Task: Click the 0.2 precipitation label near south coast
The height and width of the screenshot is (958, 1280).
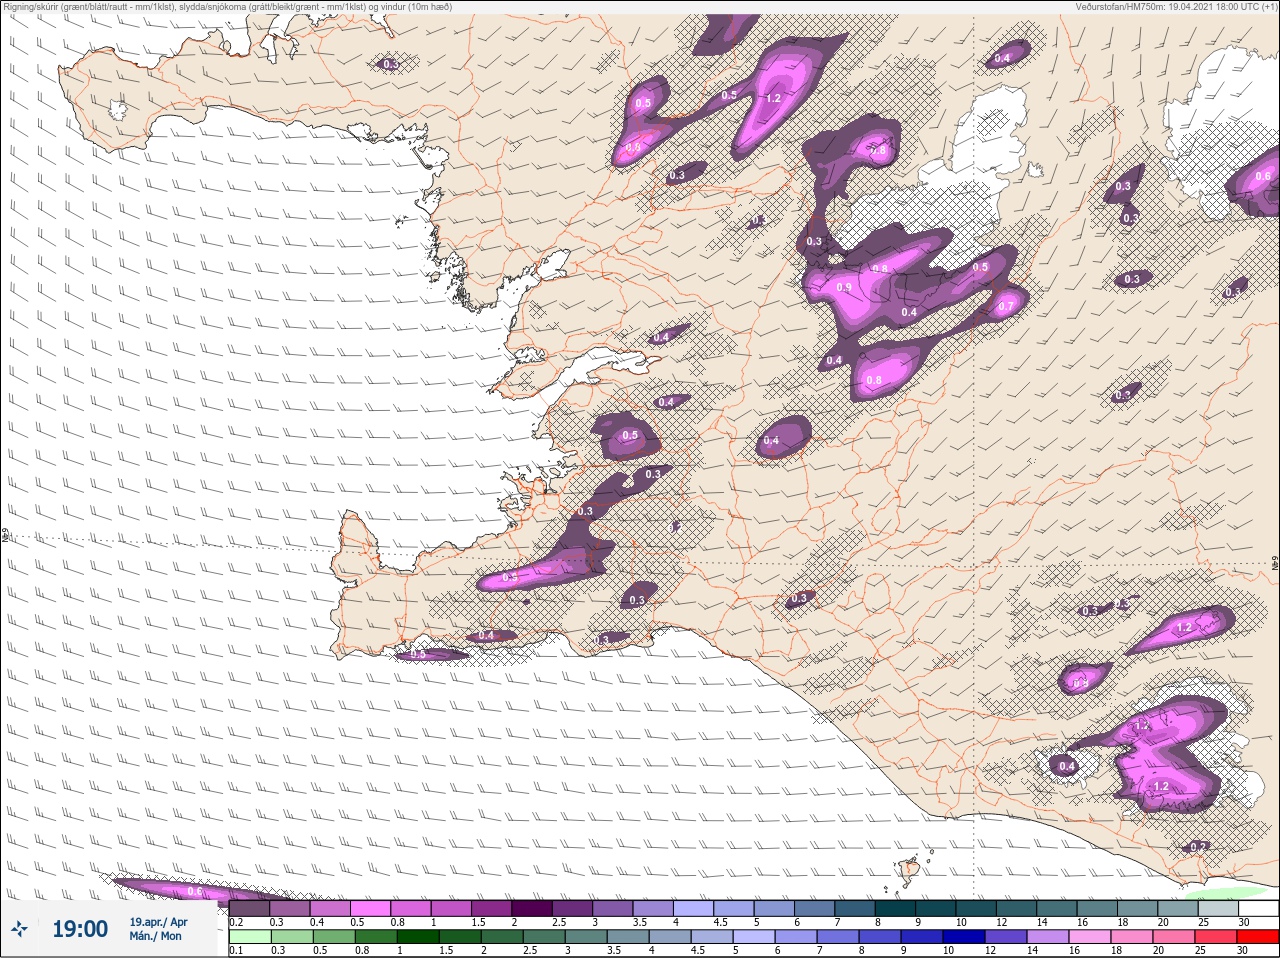Action: point(1199,846)
